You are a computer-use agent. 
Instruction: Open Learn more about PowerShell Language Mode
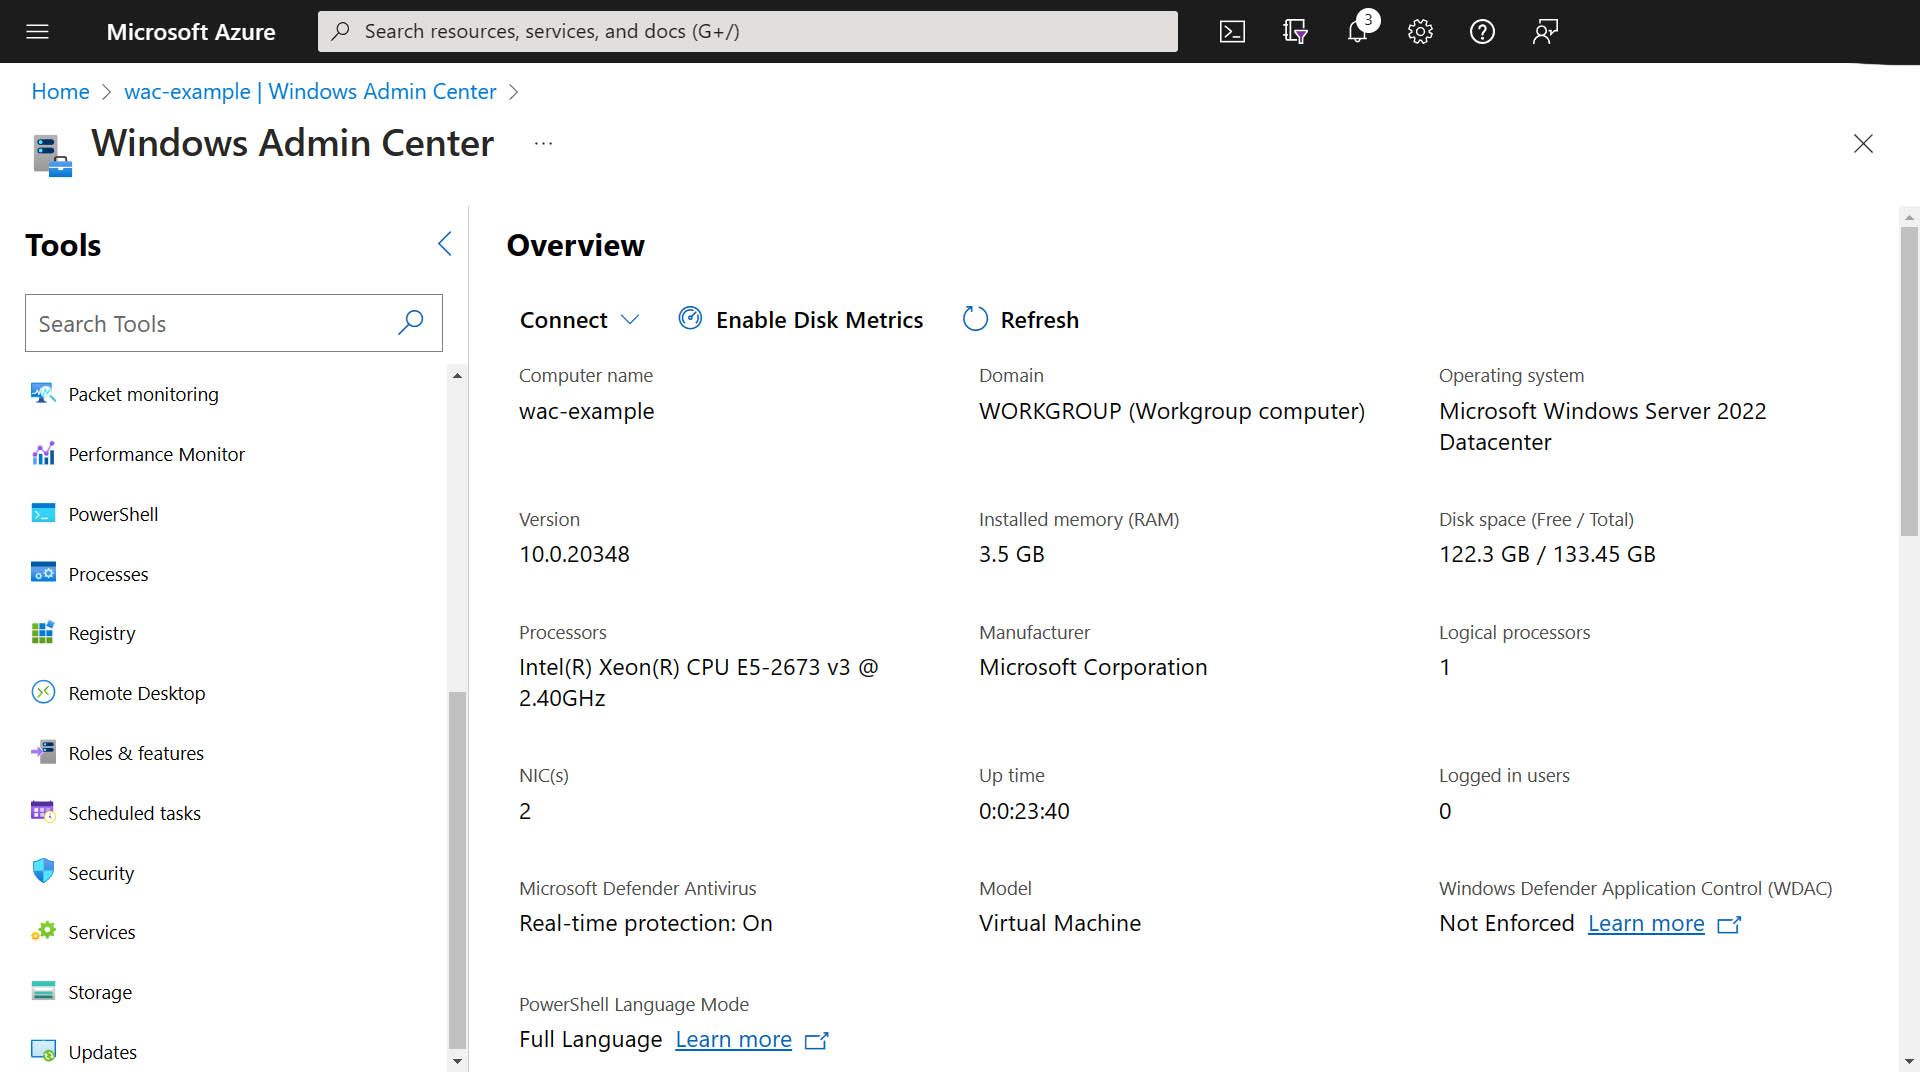(733, 1039)
